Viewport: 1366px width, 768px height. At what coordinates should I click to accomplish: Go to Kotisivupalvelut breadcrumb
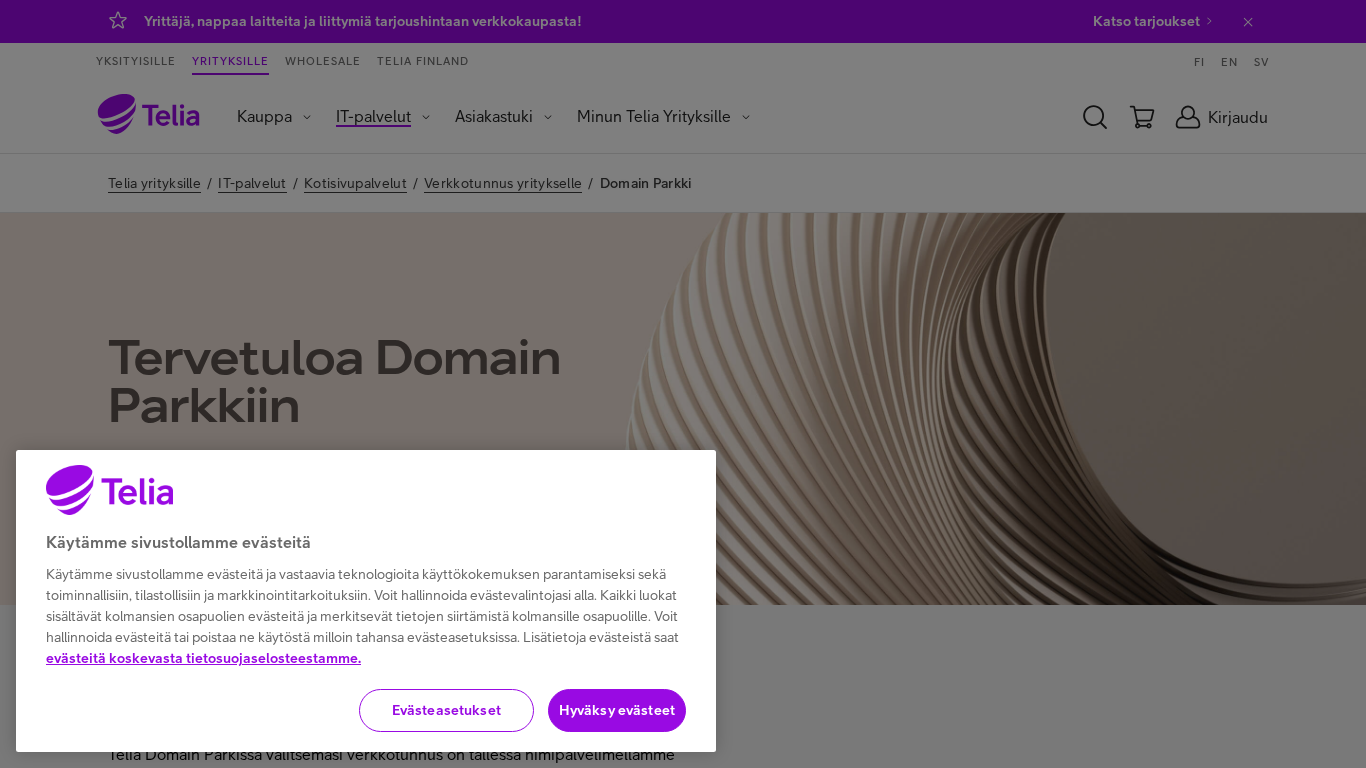click(x=355, y=183)
